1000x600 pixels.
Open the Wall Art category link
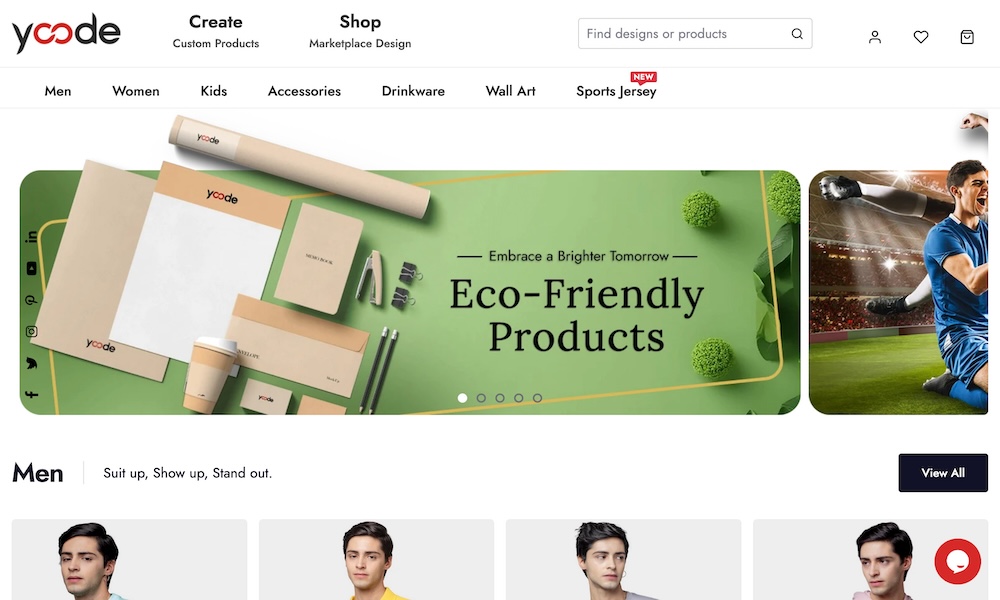(510, 91)
